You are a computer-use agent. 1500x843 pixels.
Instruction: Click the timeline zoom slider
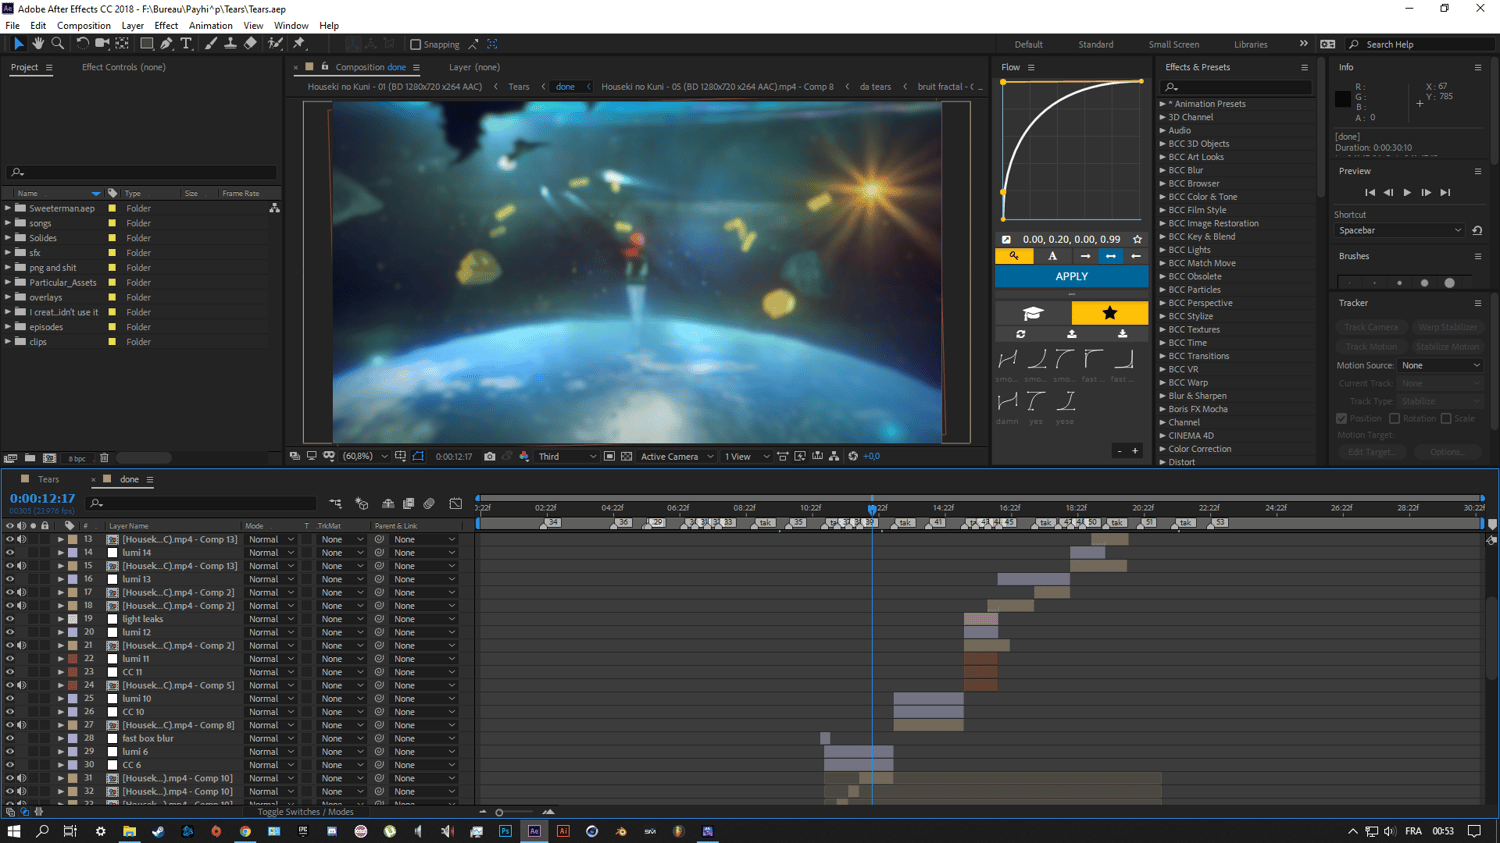click(500, 812)
